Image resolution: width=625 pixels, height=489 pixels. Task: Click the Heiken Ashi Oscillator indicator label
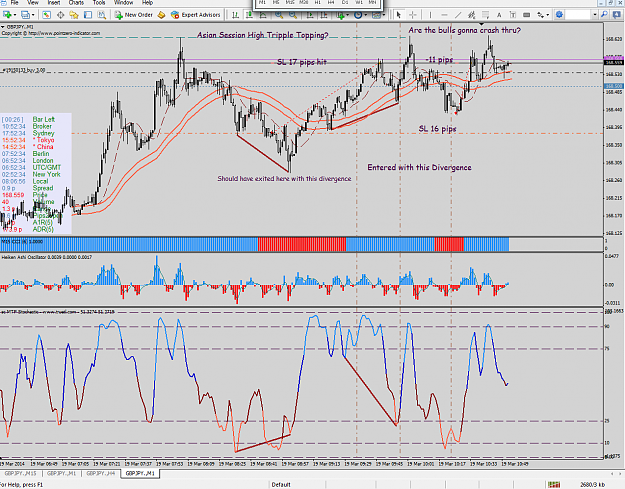[x=46, y=257]
